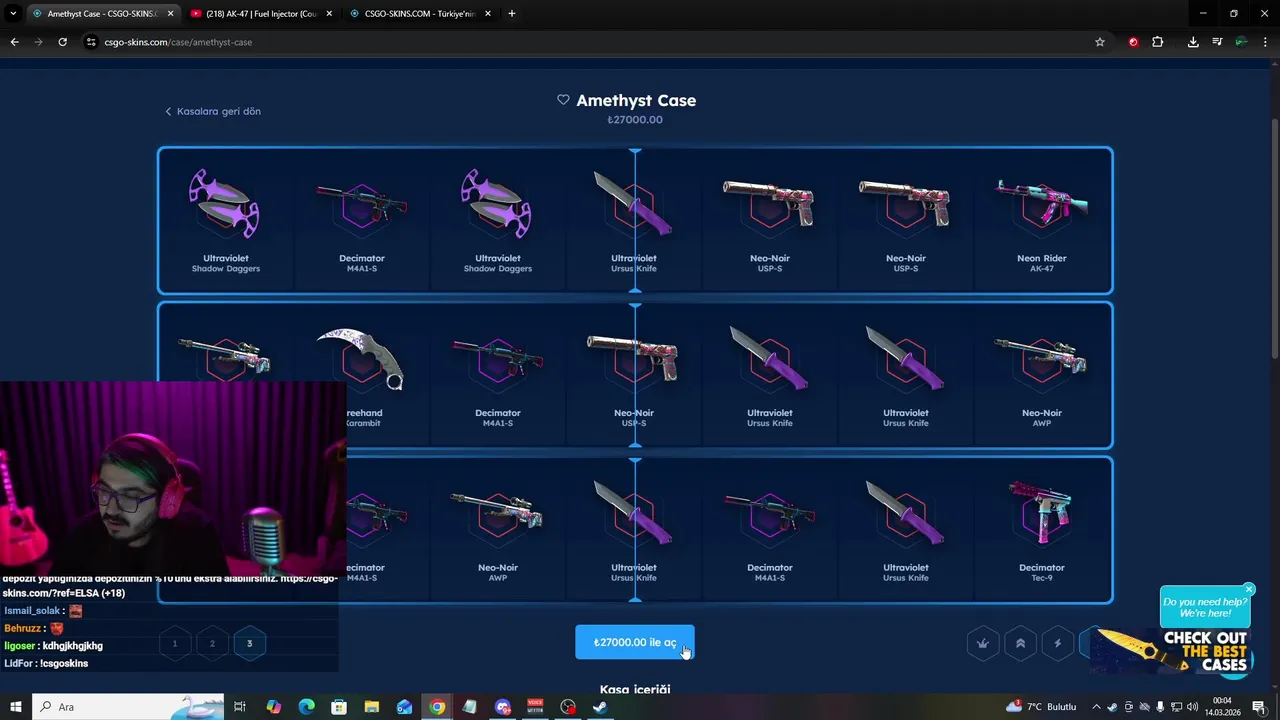Click the Chrome taskbar icon
Screen dimensions: 1280x720
437,707
